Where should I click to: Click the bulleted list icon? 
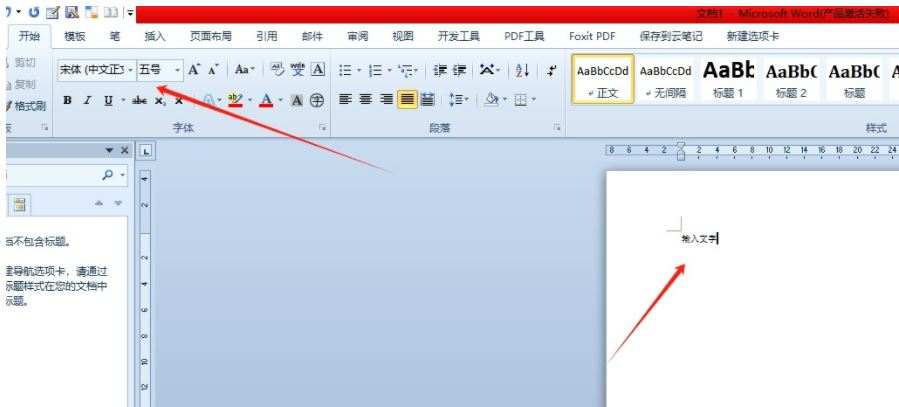click(x=344, y=70)
